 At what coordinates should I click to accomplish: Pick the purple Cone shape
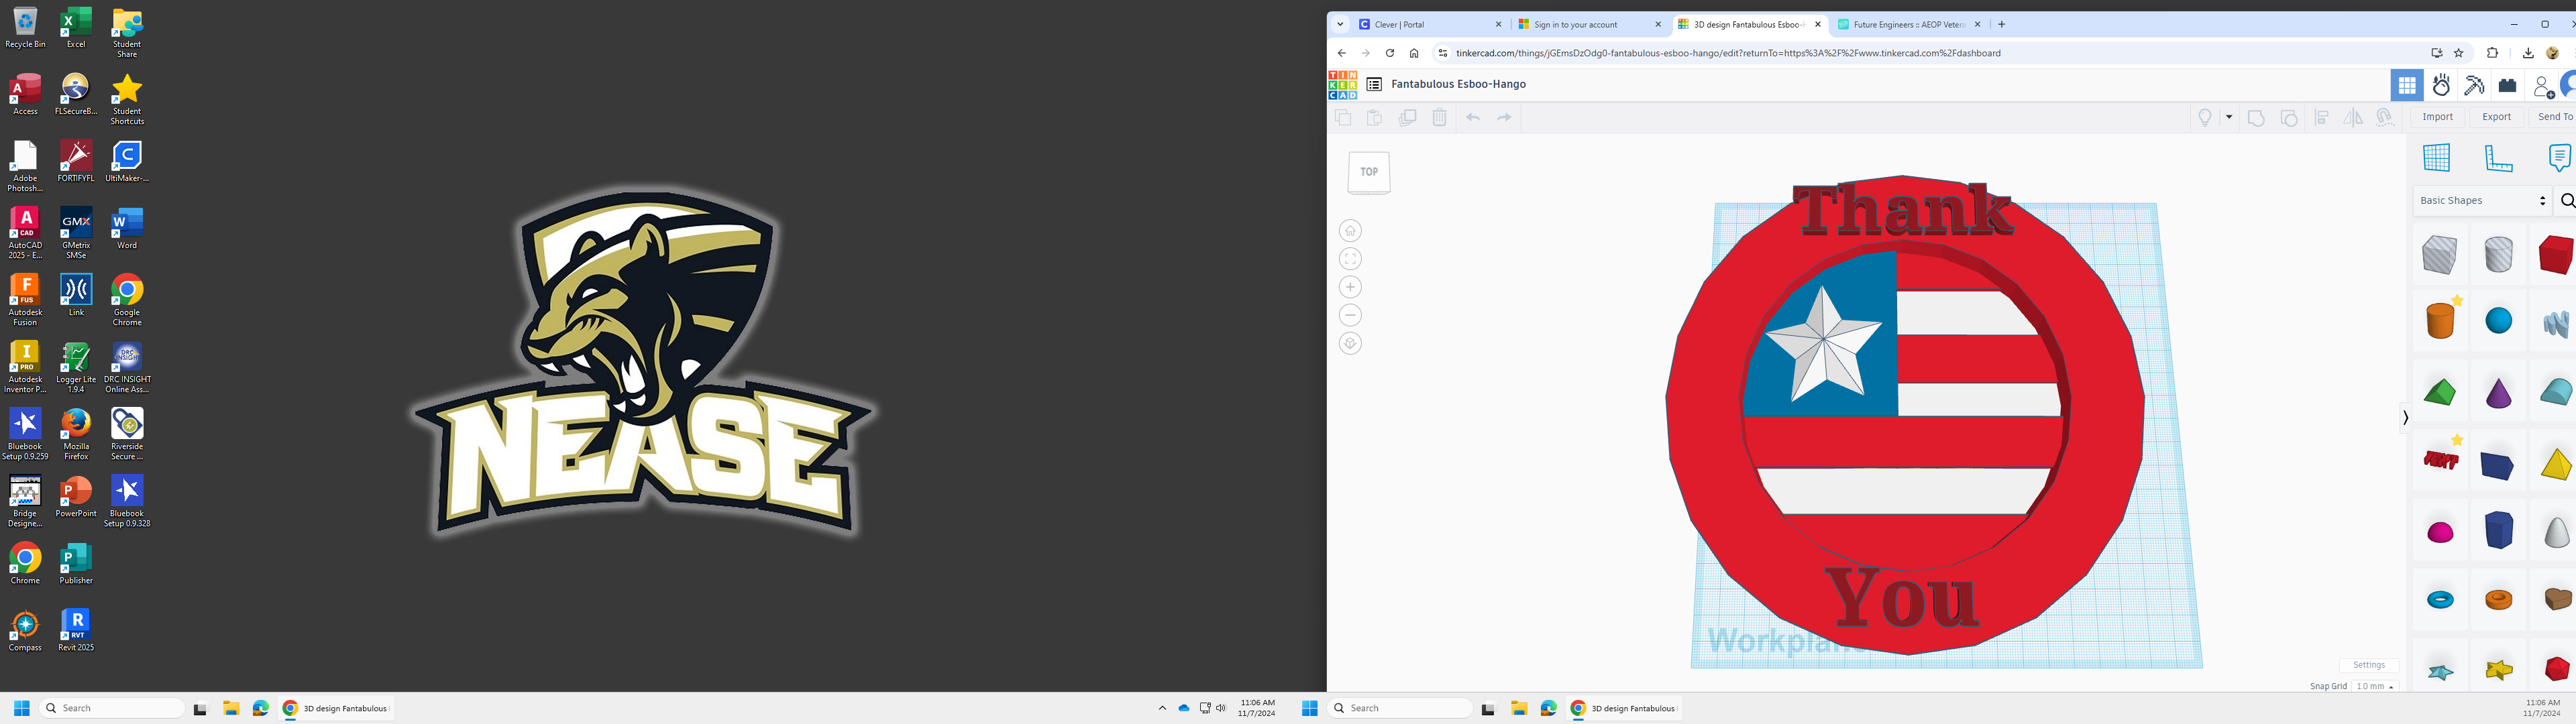pos(2498,393)
